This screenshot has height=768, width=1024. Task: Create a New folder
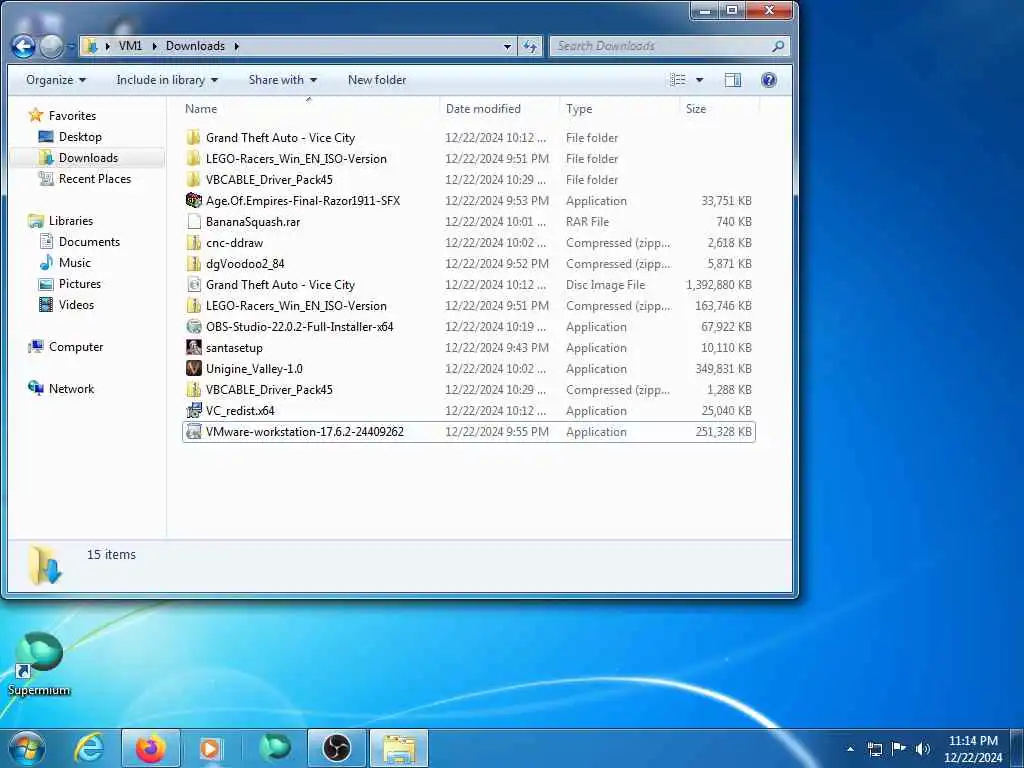[377, 80]
